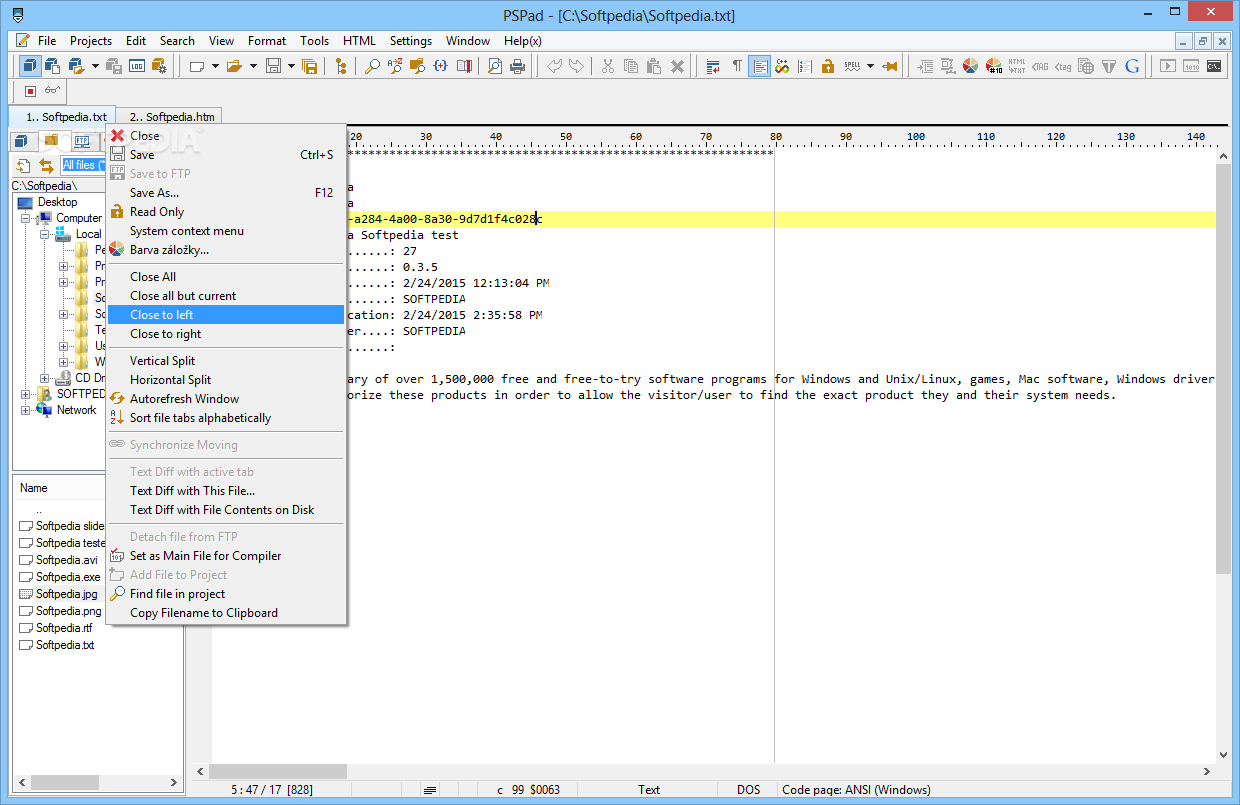Viewport: 1240px width, 805px height.
Task: Click the Search and replace A-Z icon
Action: 395,66
